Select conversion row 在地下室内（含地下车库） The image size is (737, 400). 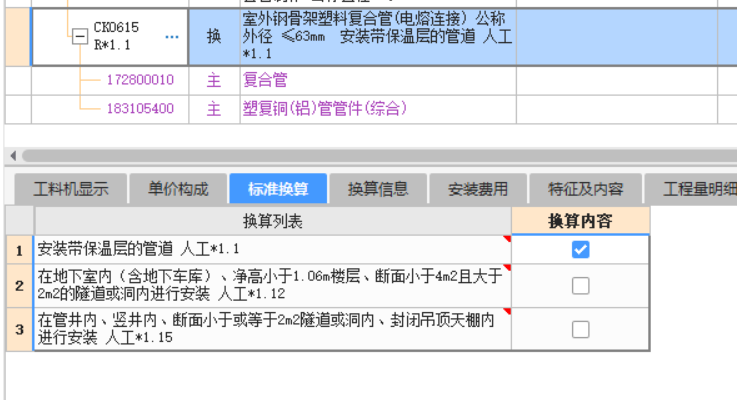(x=273, y=286)
